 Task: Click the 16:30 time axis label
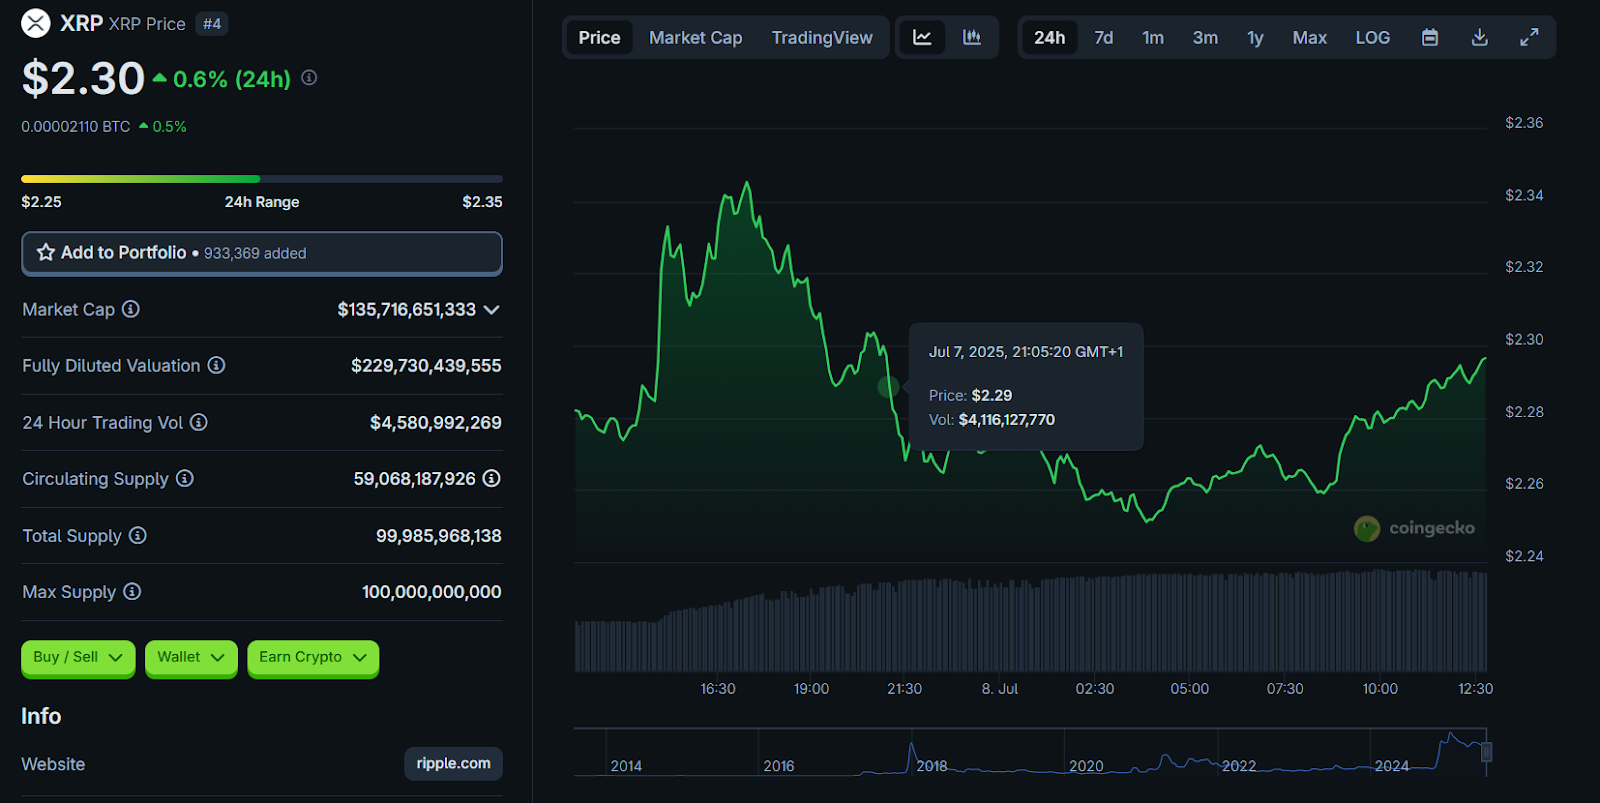718,689
